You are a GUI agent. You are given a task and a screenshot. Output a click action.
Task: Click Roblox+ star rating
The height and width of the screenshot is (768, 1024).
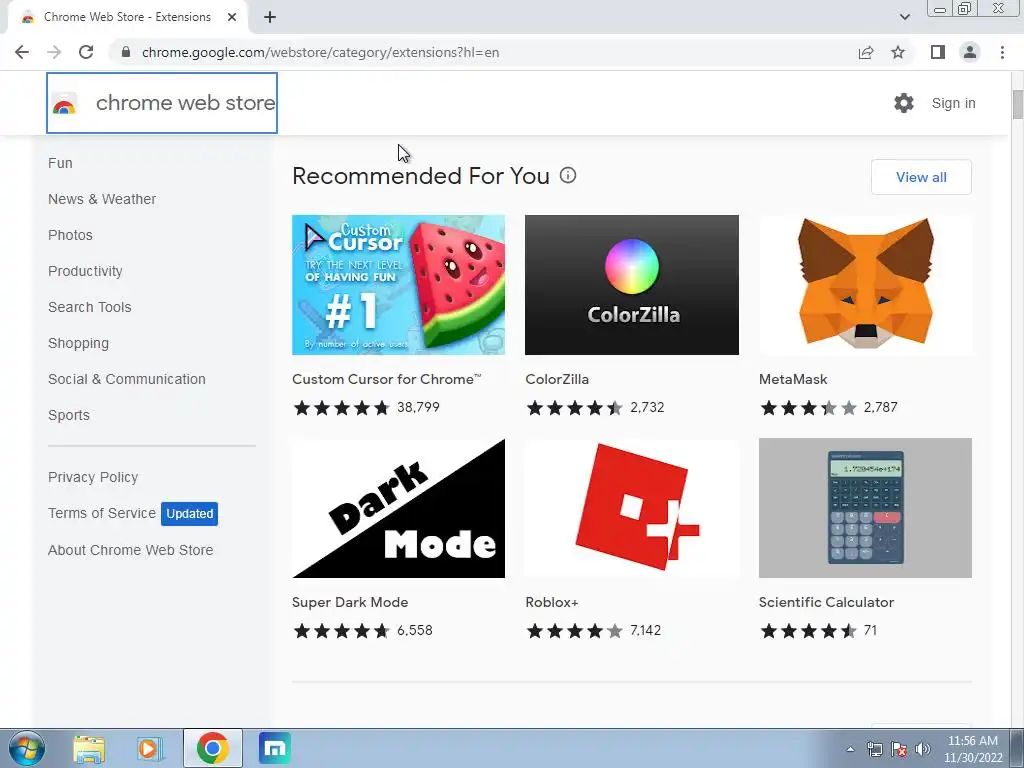point(575,631)
